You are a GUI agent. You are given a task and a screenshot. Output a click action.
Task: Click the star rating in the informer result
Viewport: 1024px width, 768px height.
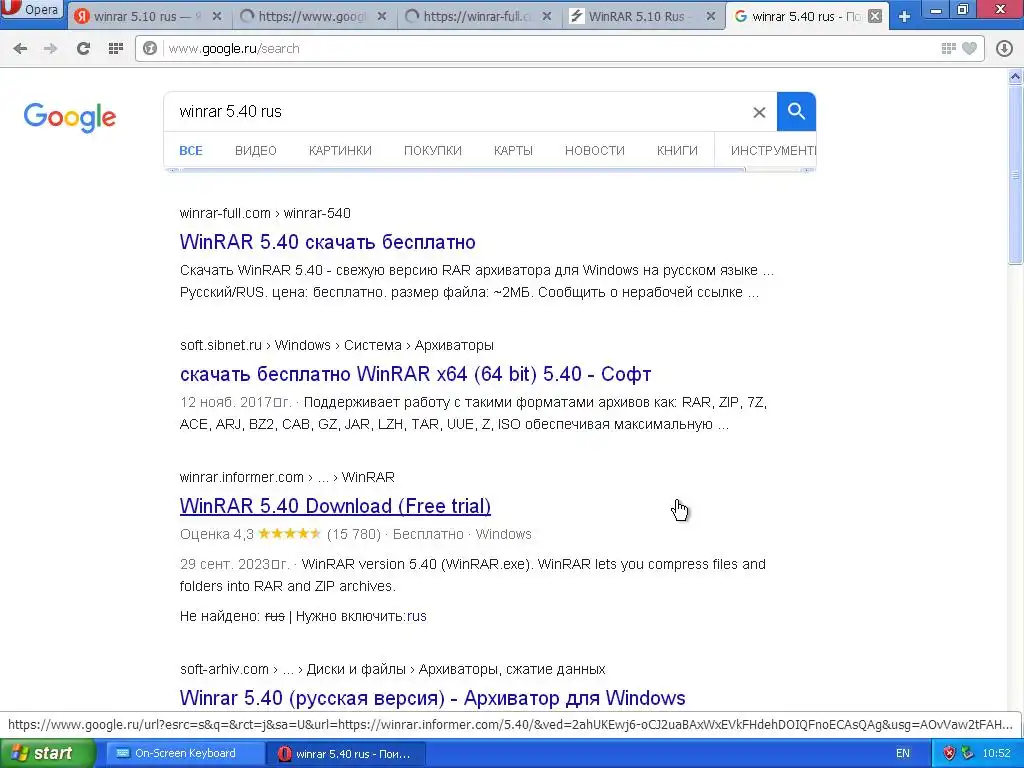point(289,534)
